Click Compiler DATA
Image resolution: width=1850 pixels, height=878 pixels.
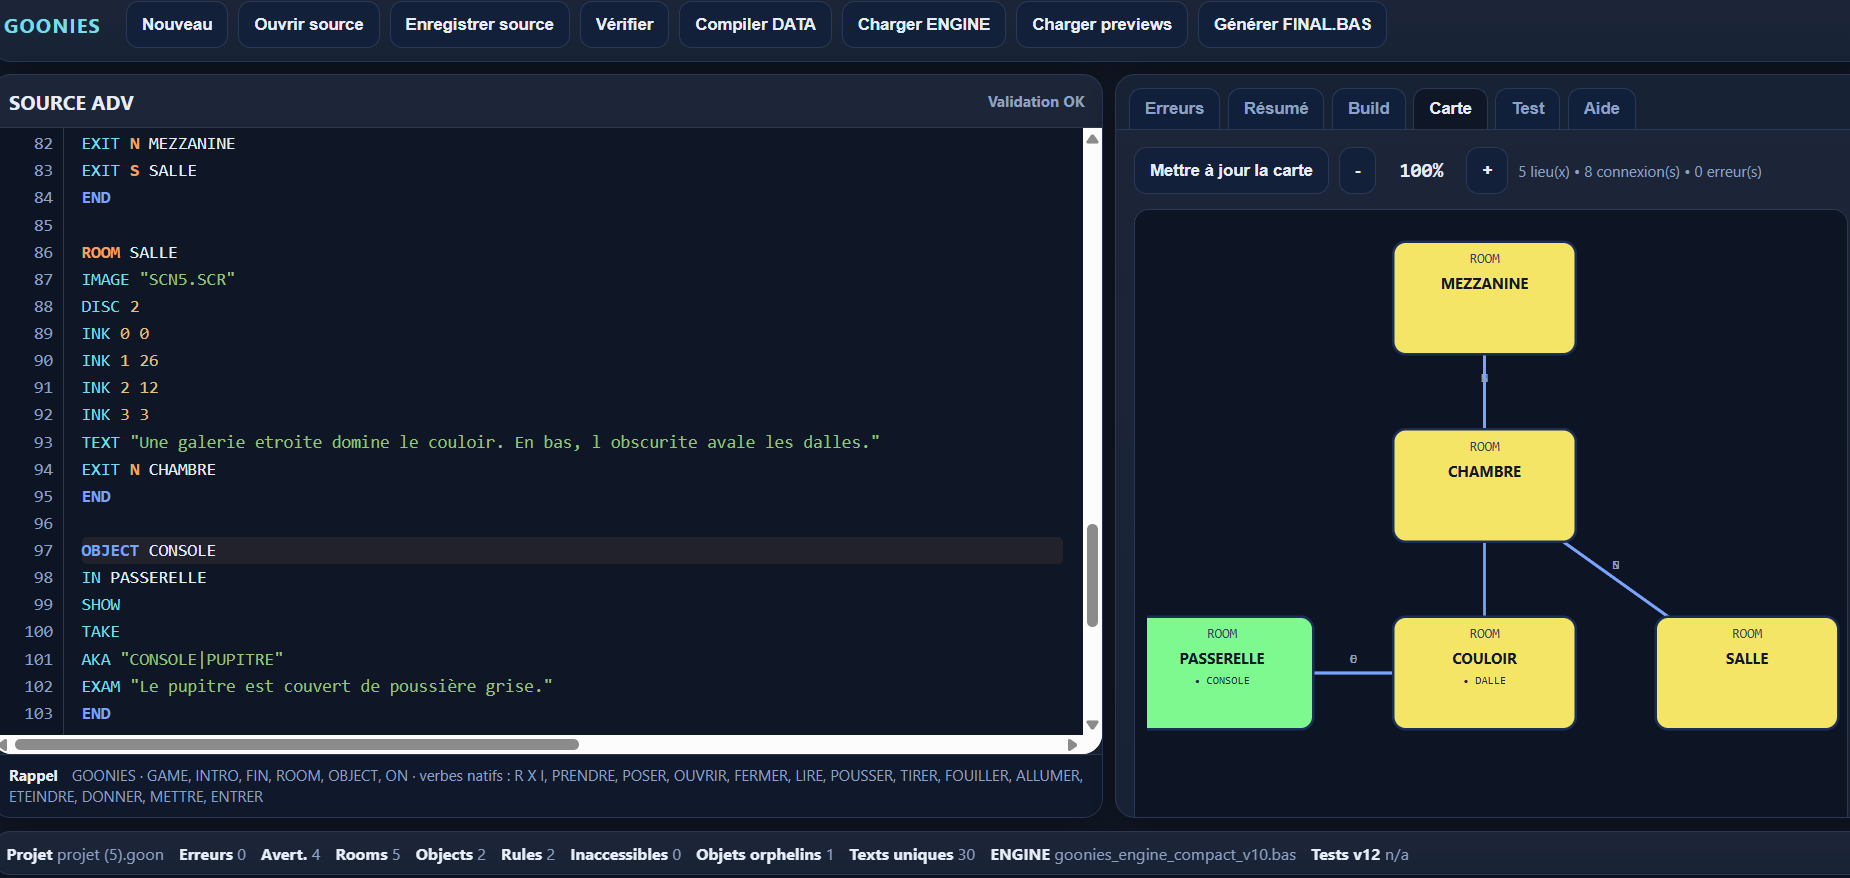tap(755, 24)
